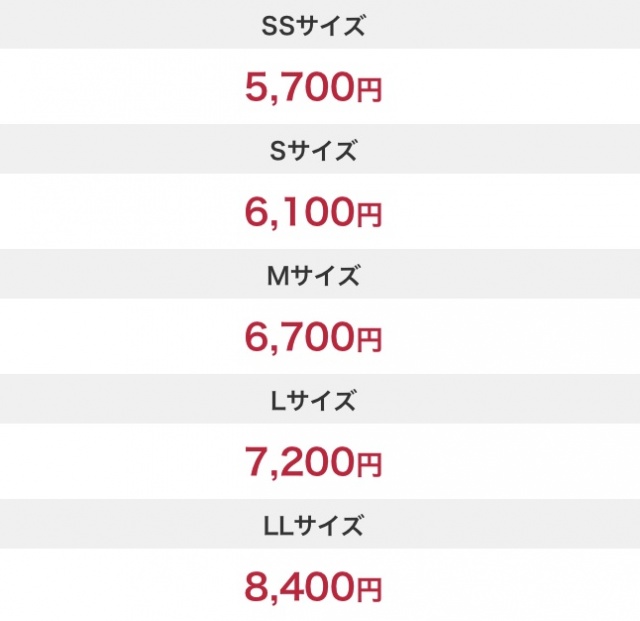
Task: Click the Mサイズ header label
Action: (313, 276)
